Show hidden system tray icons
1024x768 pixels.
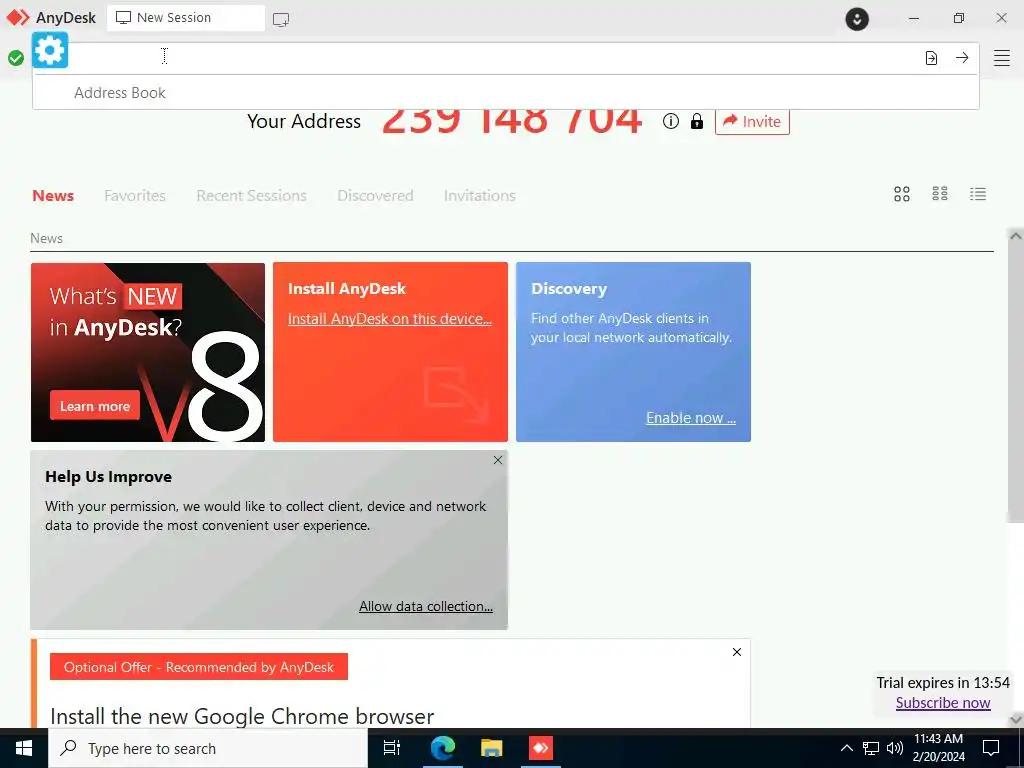pos(846,748)
